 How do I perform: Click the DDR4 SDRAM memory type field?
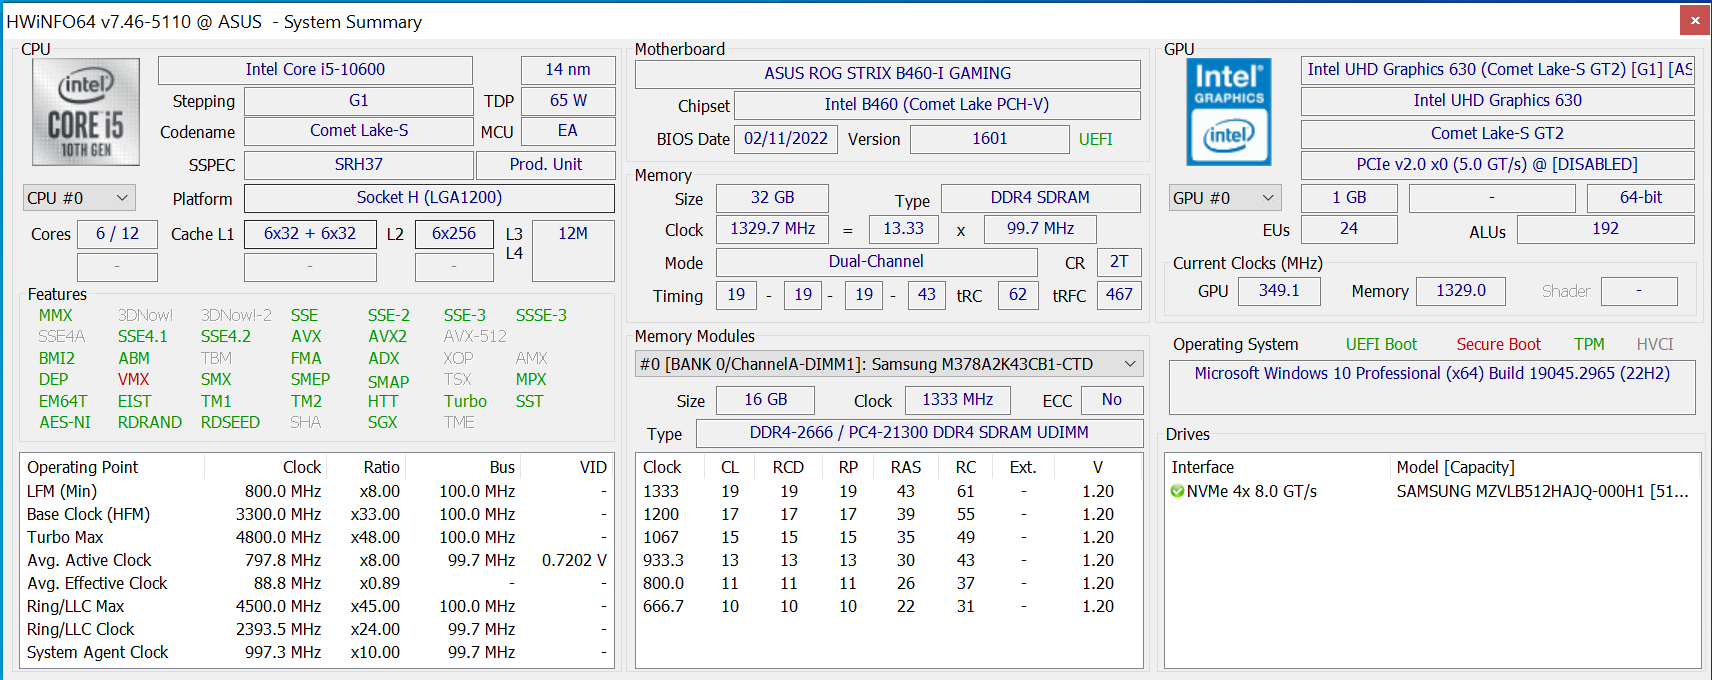pyautogui.click(x=1040, y=198)
